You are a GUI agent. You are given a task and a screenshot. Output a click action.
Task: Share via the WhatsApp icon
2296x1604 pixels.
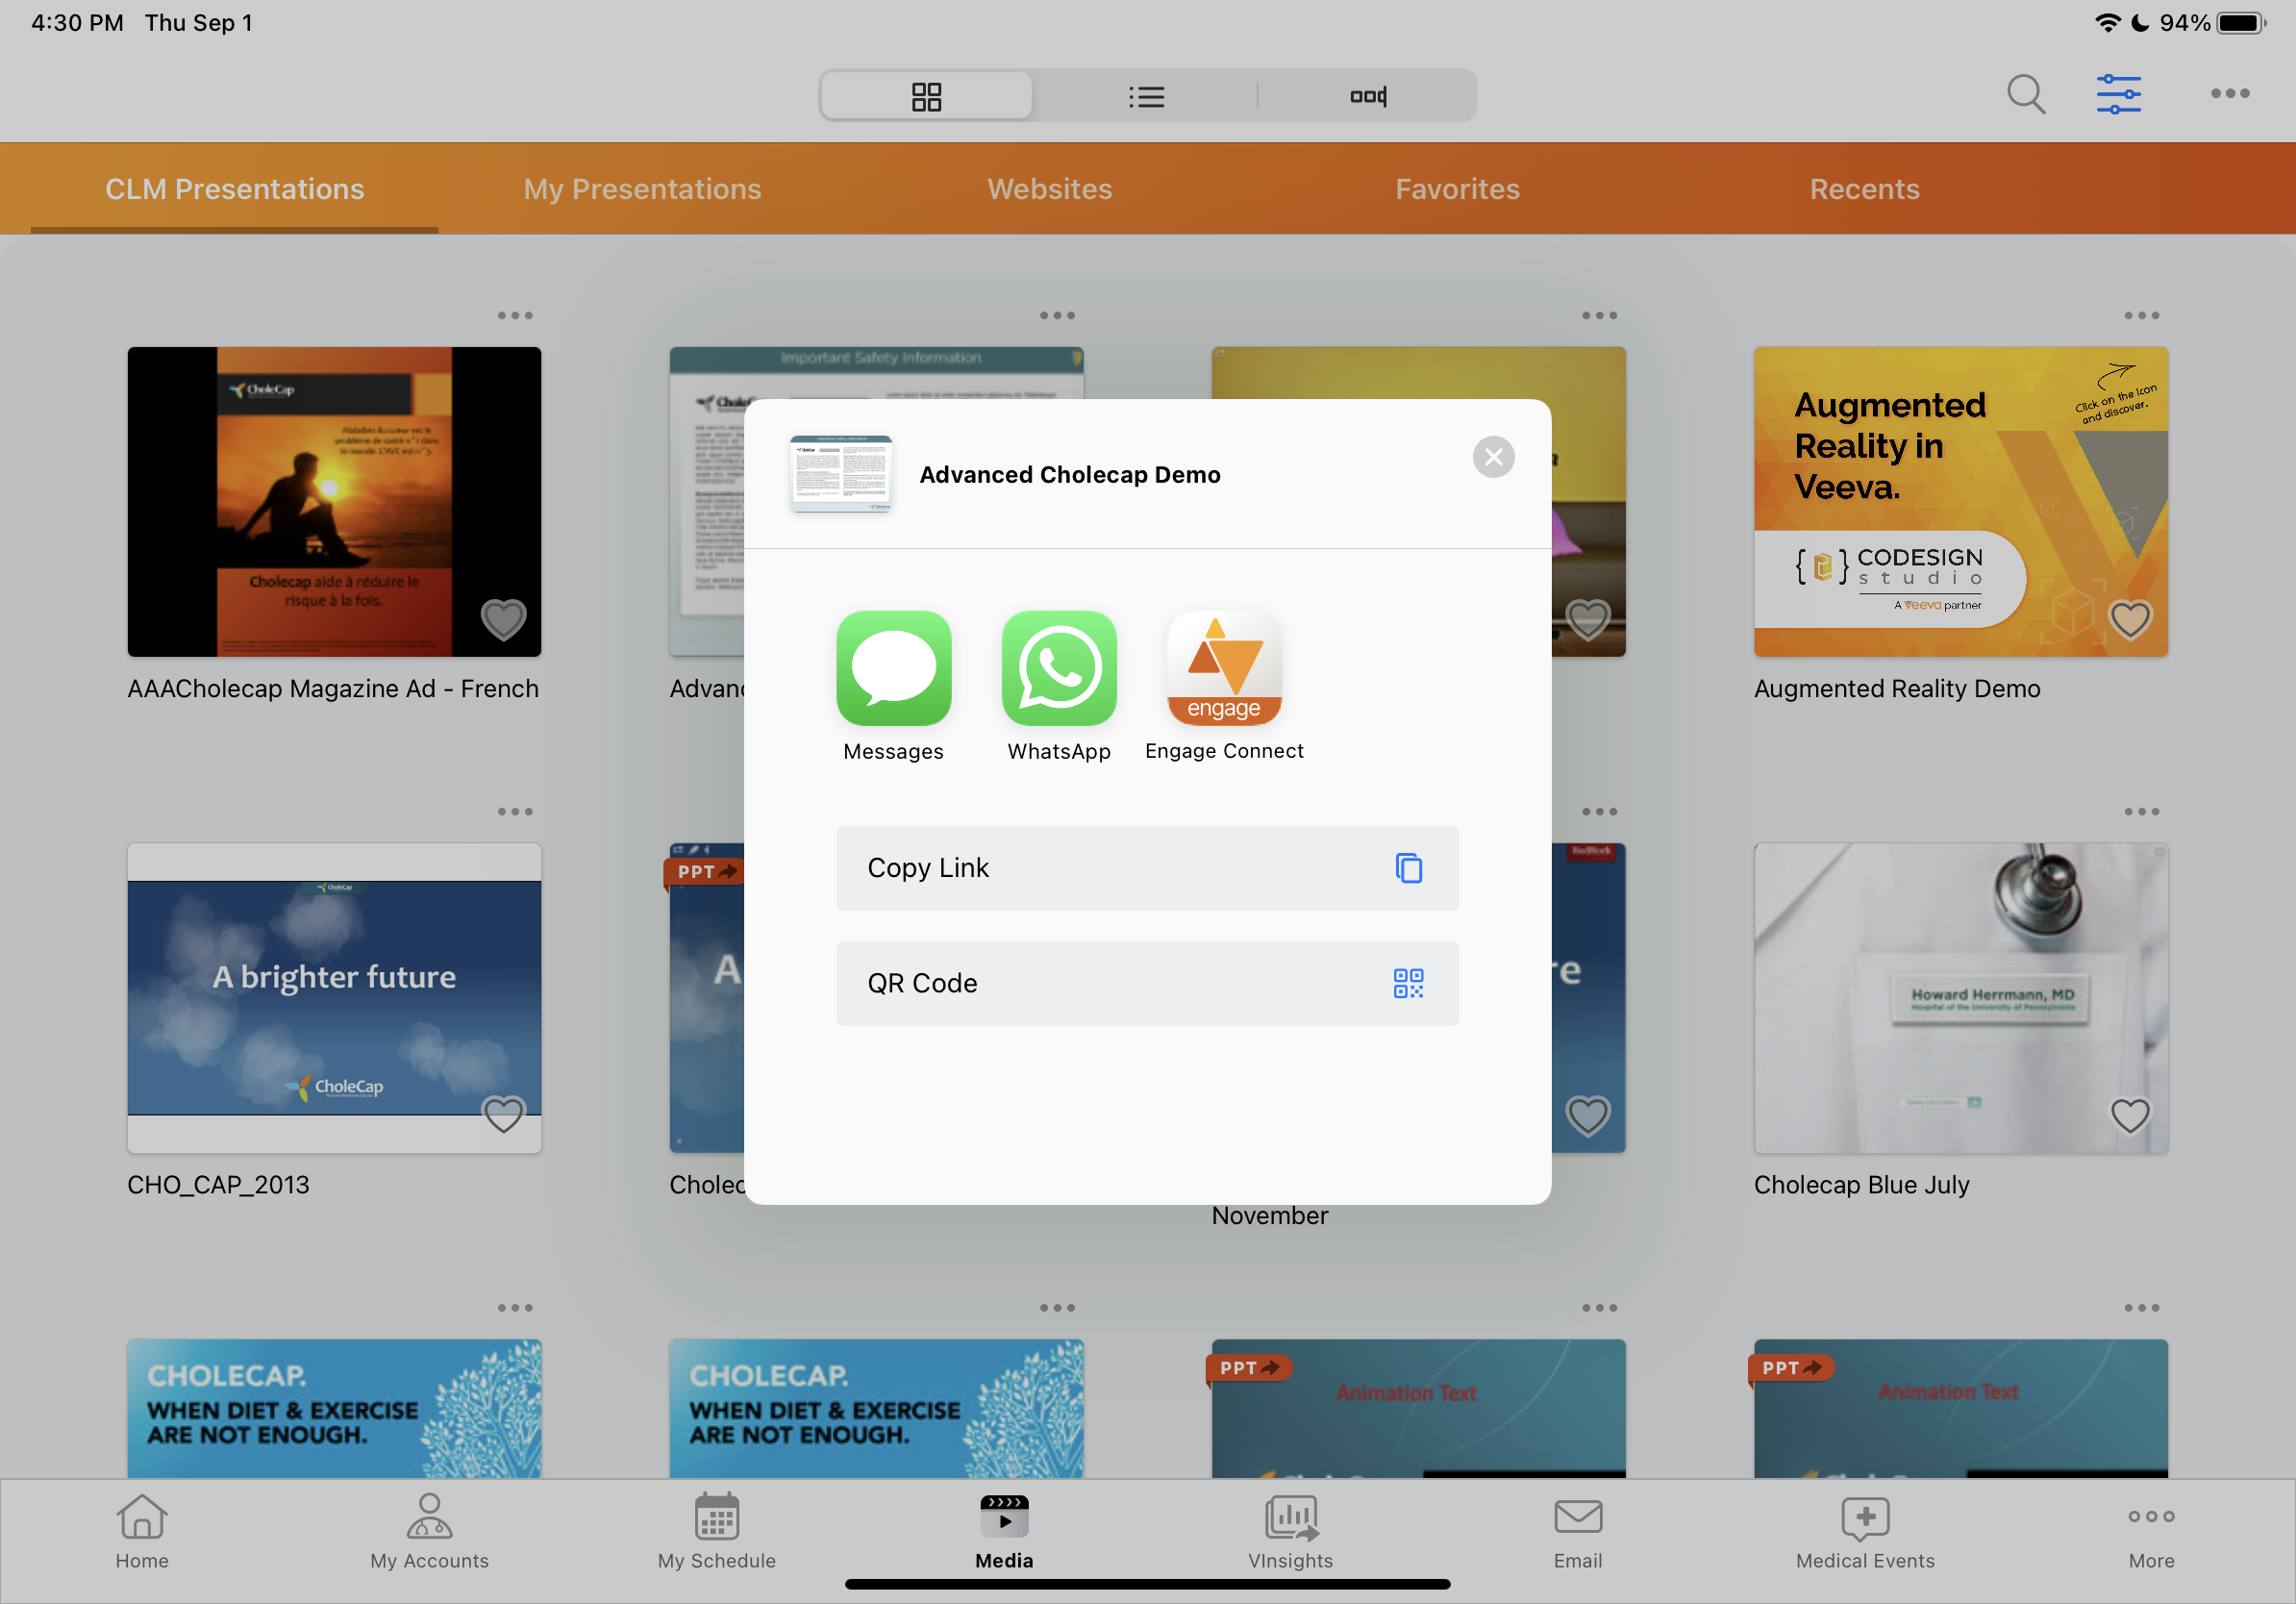click(x=1059, y=668)
